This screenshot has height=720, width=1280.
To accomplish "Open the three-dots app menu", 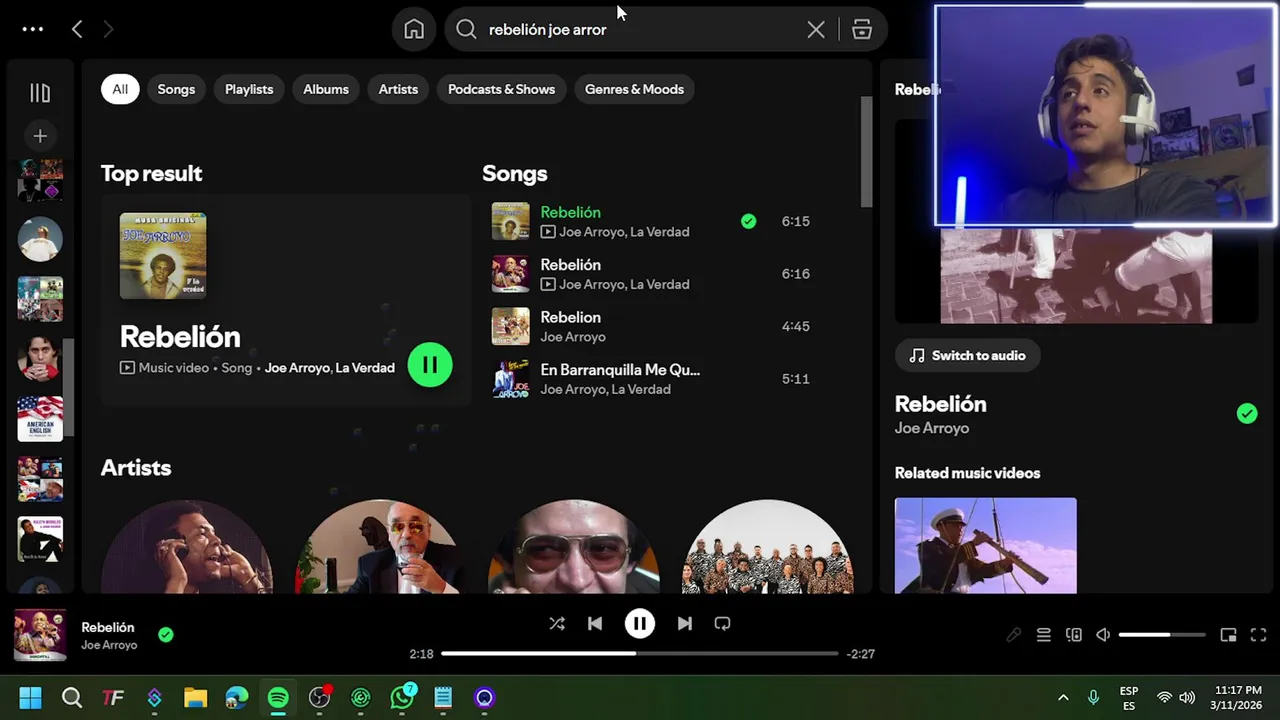I will click(x=33, y=29).
